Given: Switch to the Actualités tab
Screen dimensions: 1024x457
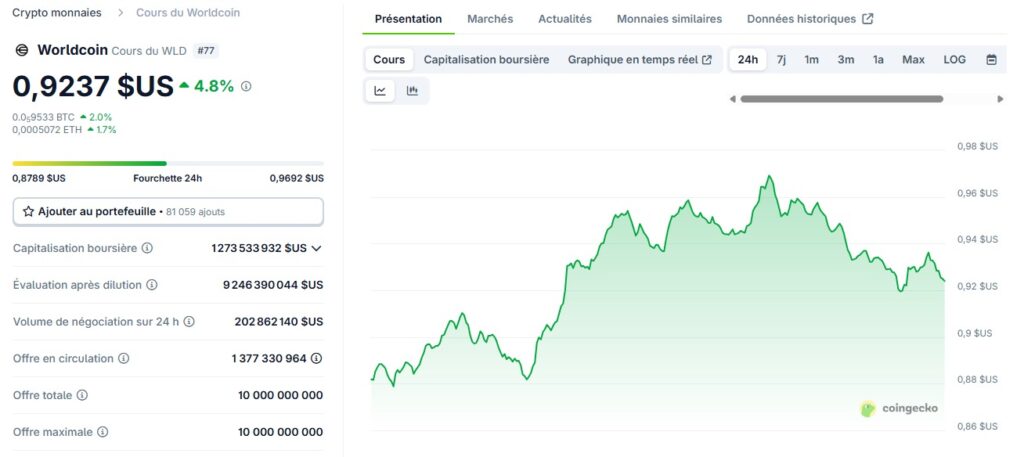Looking at the screenshot, I should 564,19.
